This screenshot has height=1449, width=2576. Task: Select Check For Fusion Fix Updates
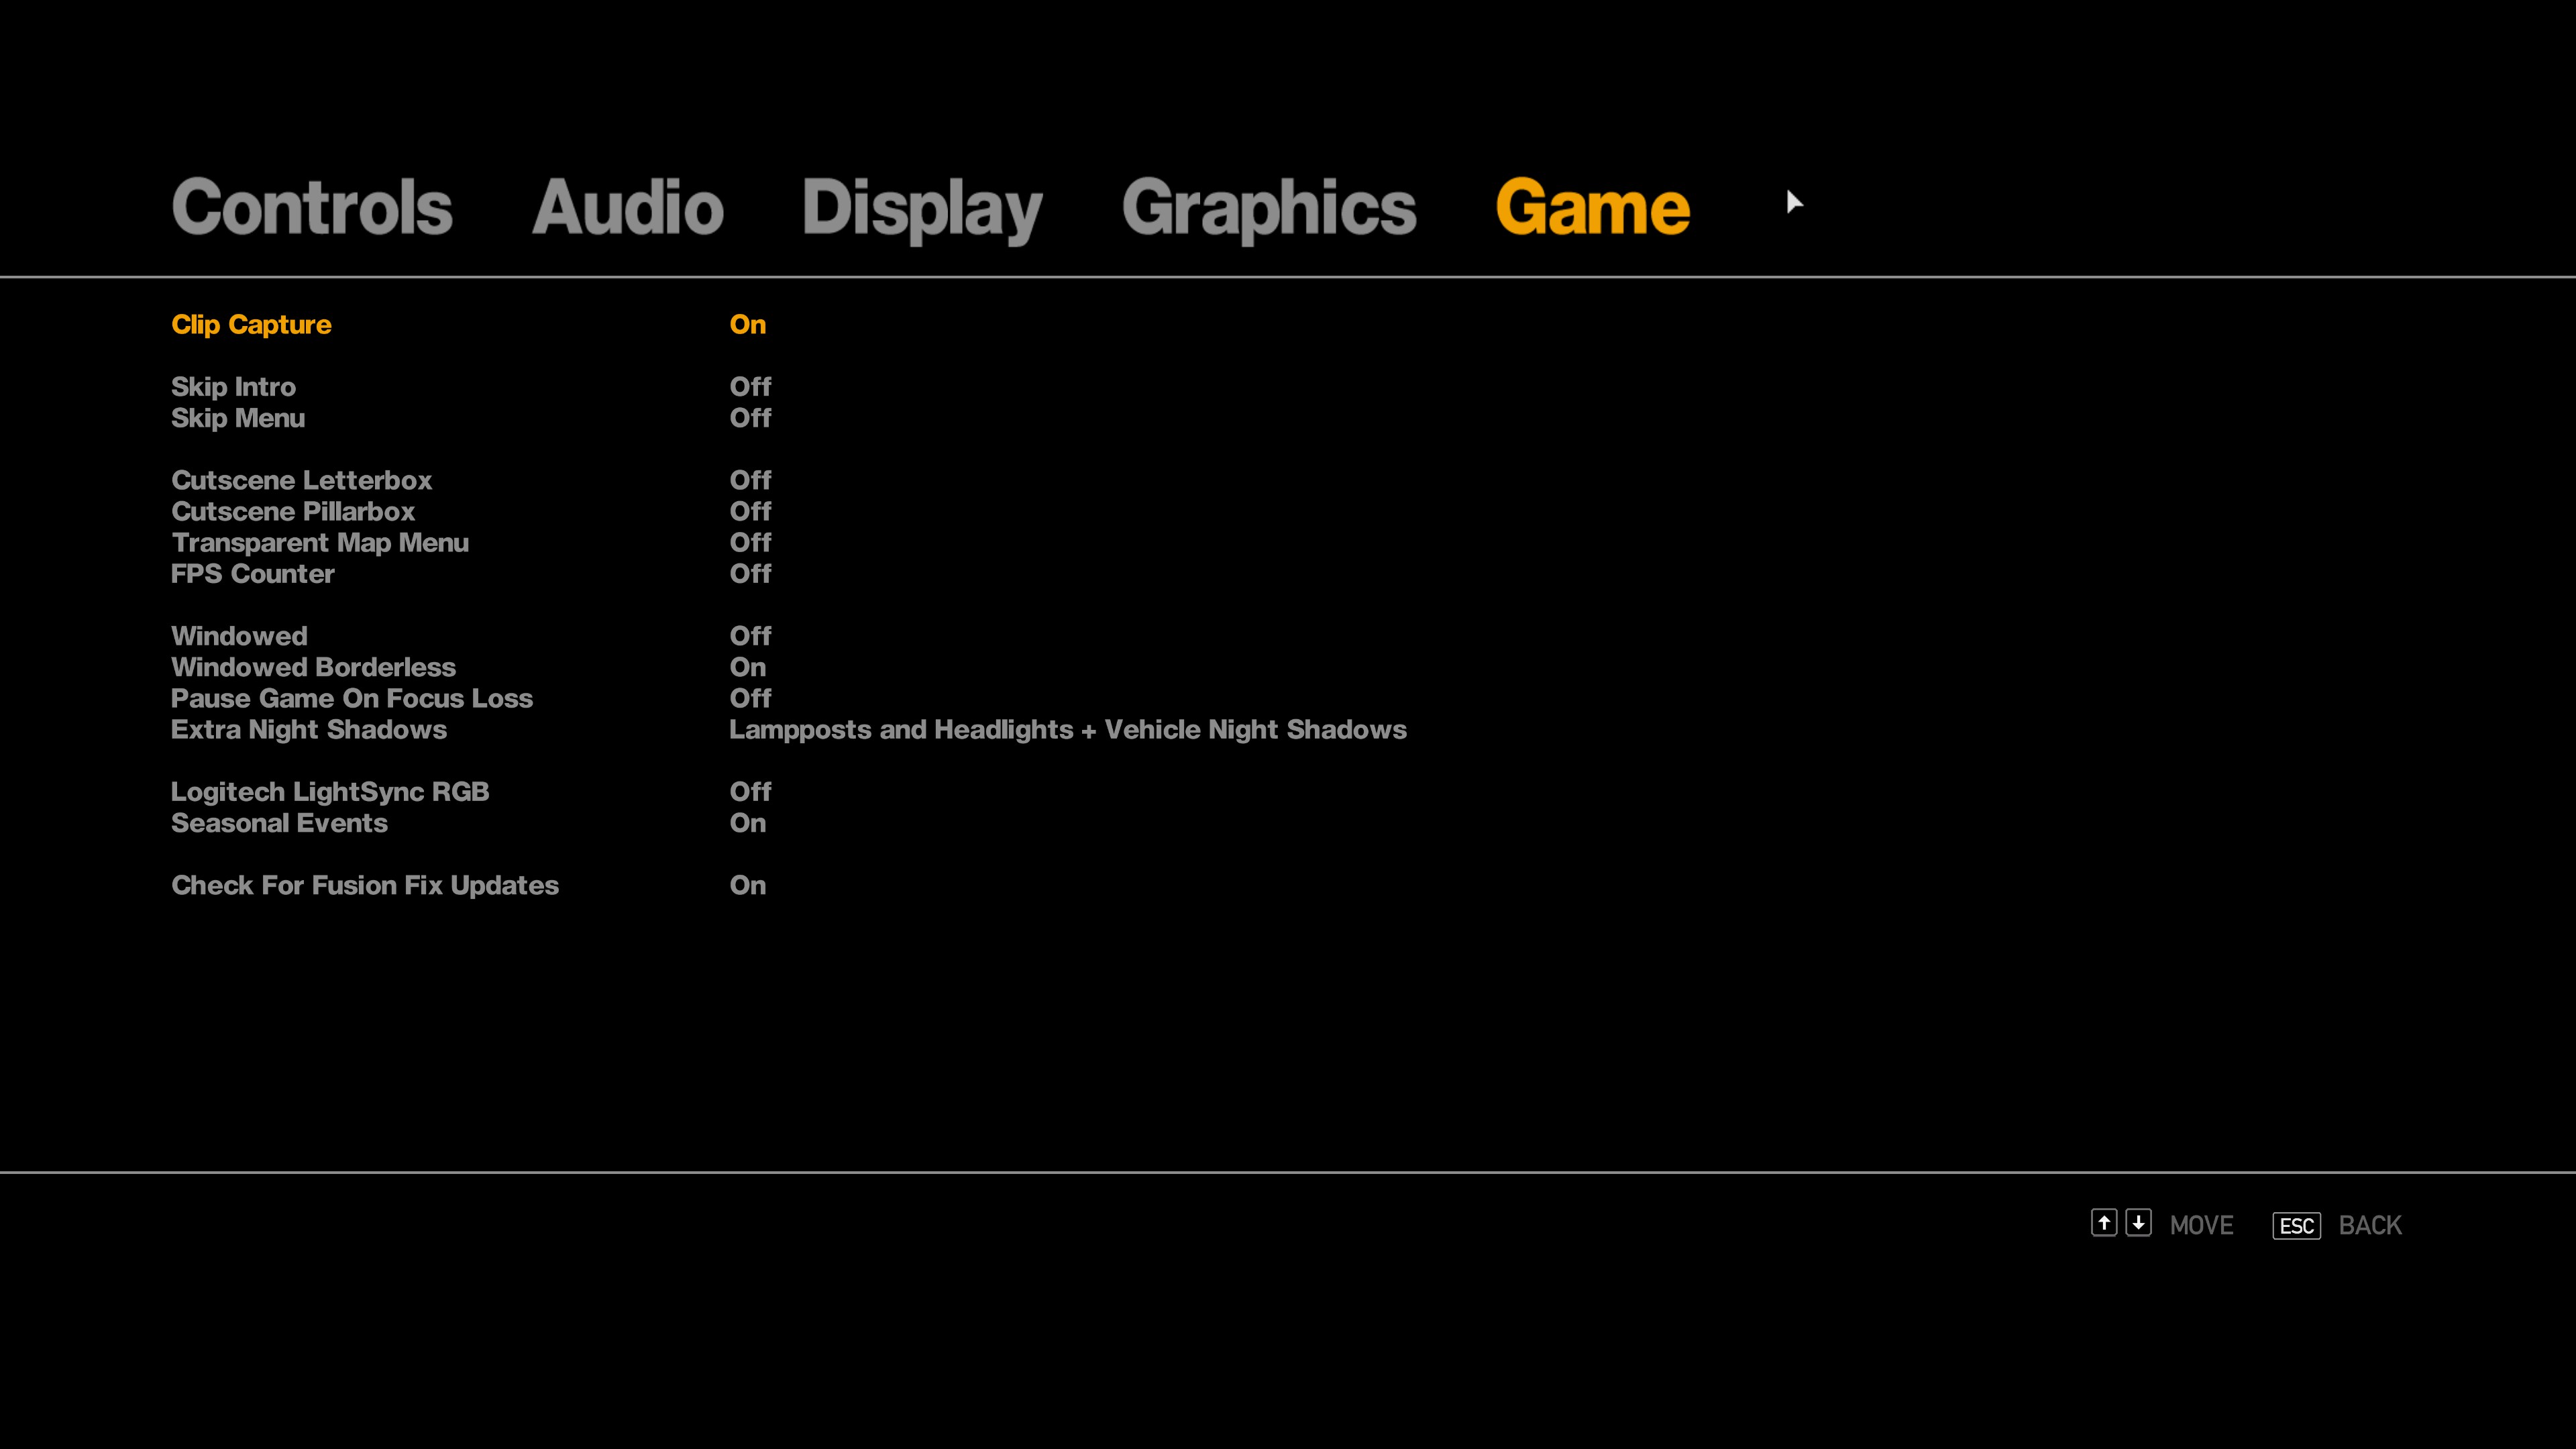pos(364,885)
